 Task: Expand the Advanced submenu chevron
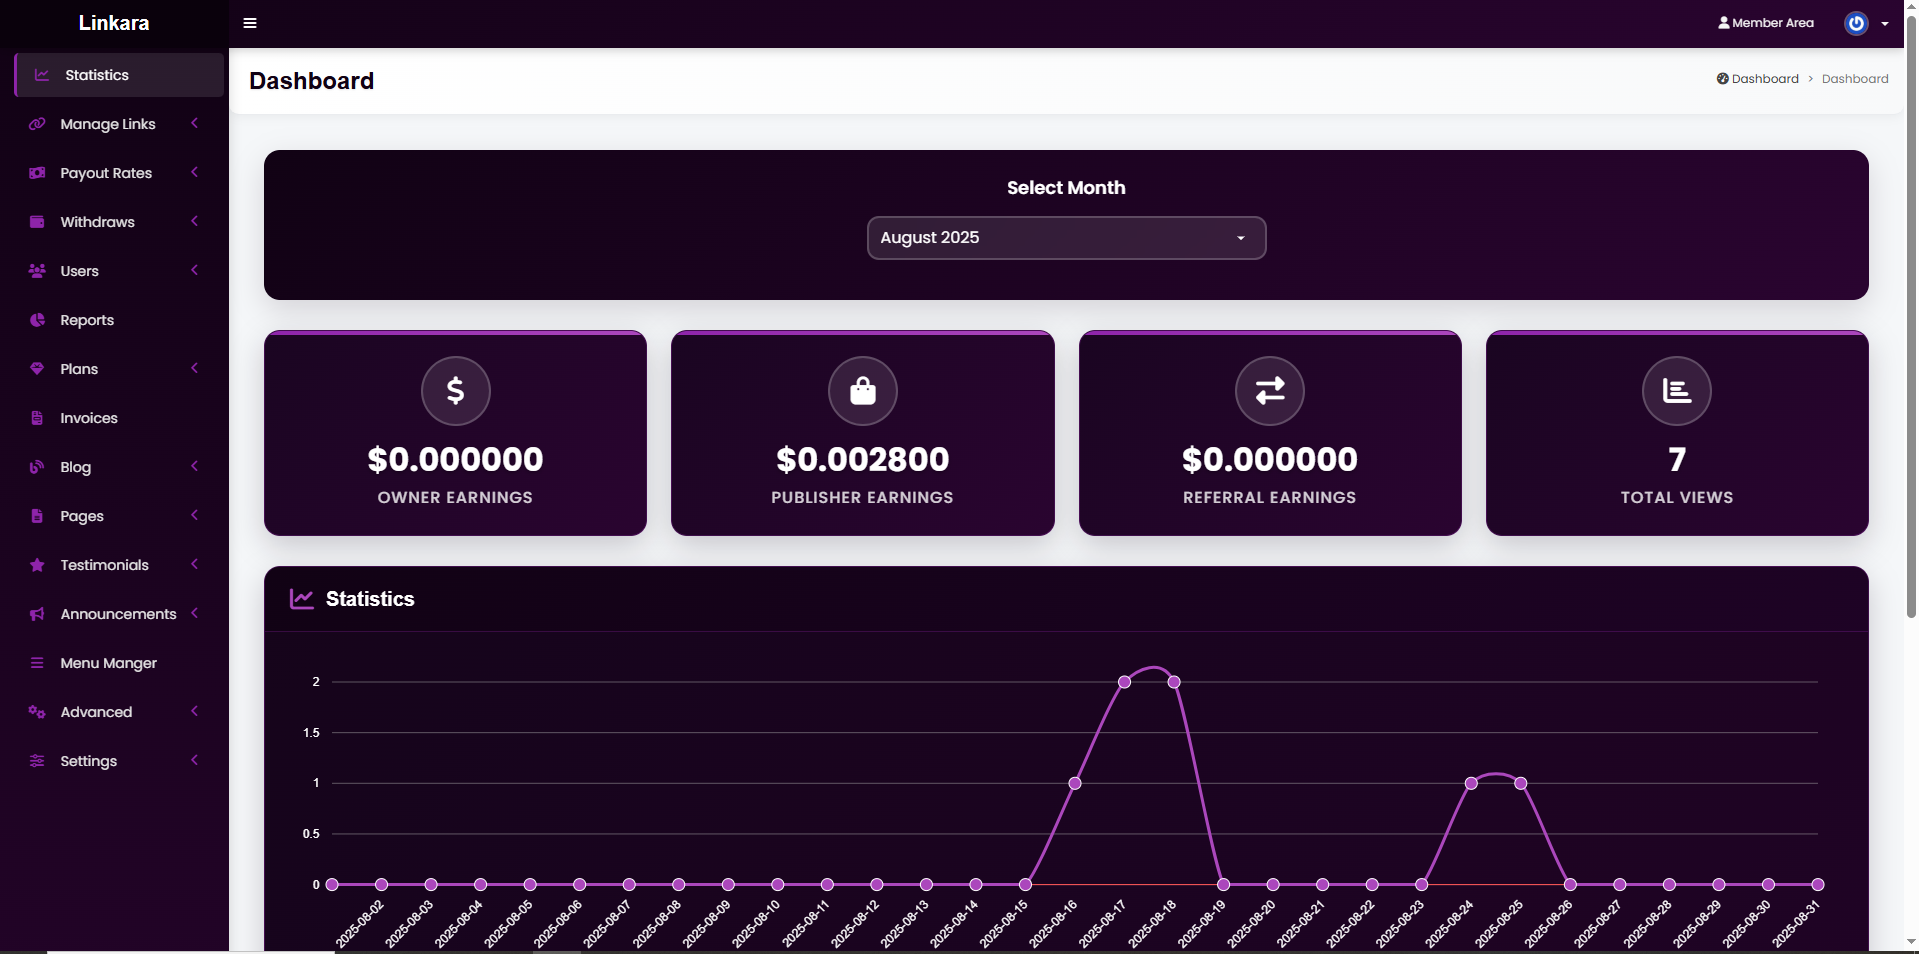pyautogui.click(x=195, y=711)
